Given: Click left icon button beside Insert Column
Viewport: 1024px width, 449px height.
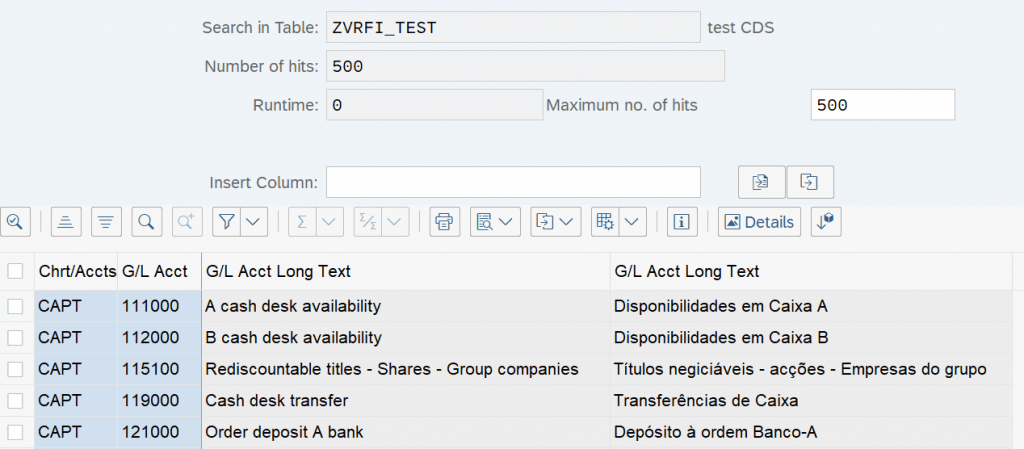Looking at the screenshot, I should coord(761,182).
